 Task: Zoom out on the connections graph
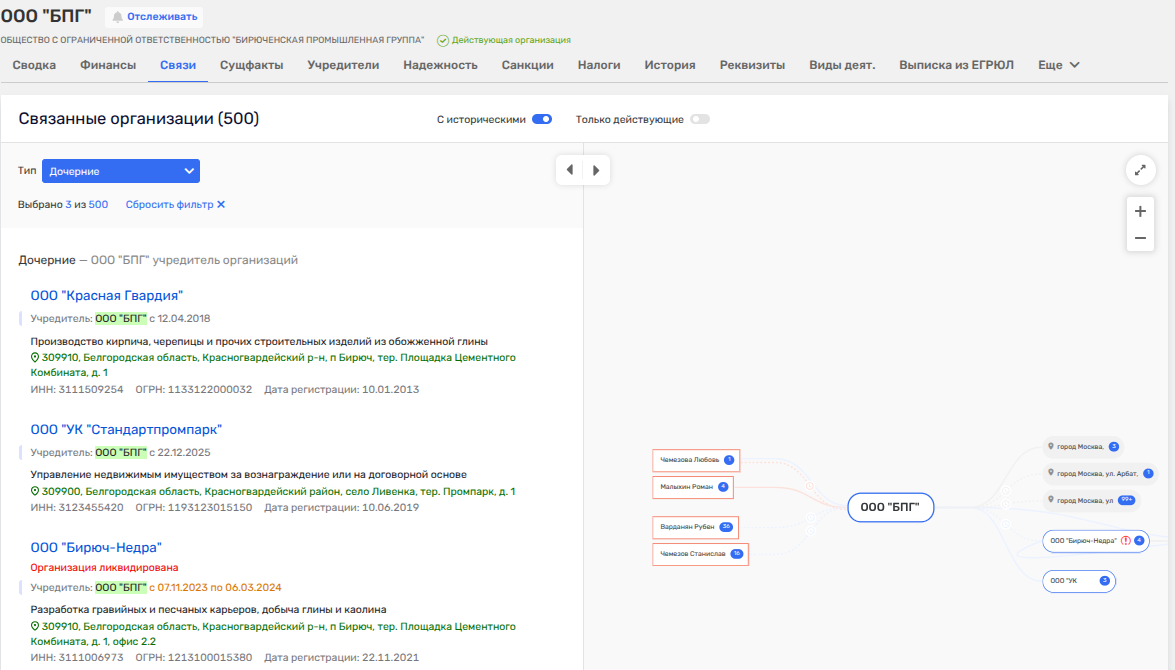[x=1140, y=239]
